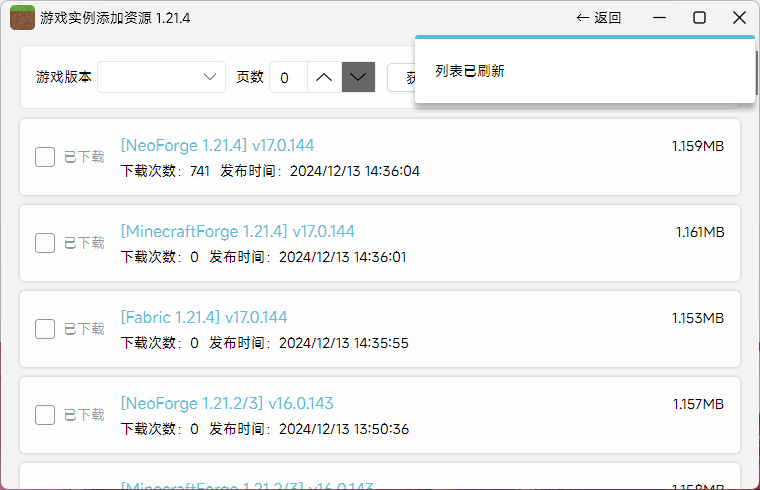Go back using the 返回 arrow button
This screenshot has width=760, height=490.
(x=599, y=17)
